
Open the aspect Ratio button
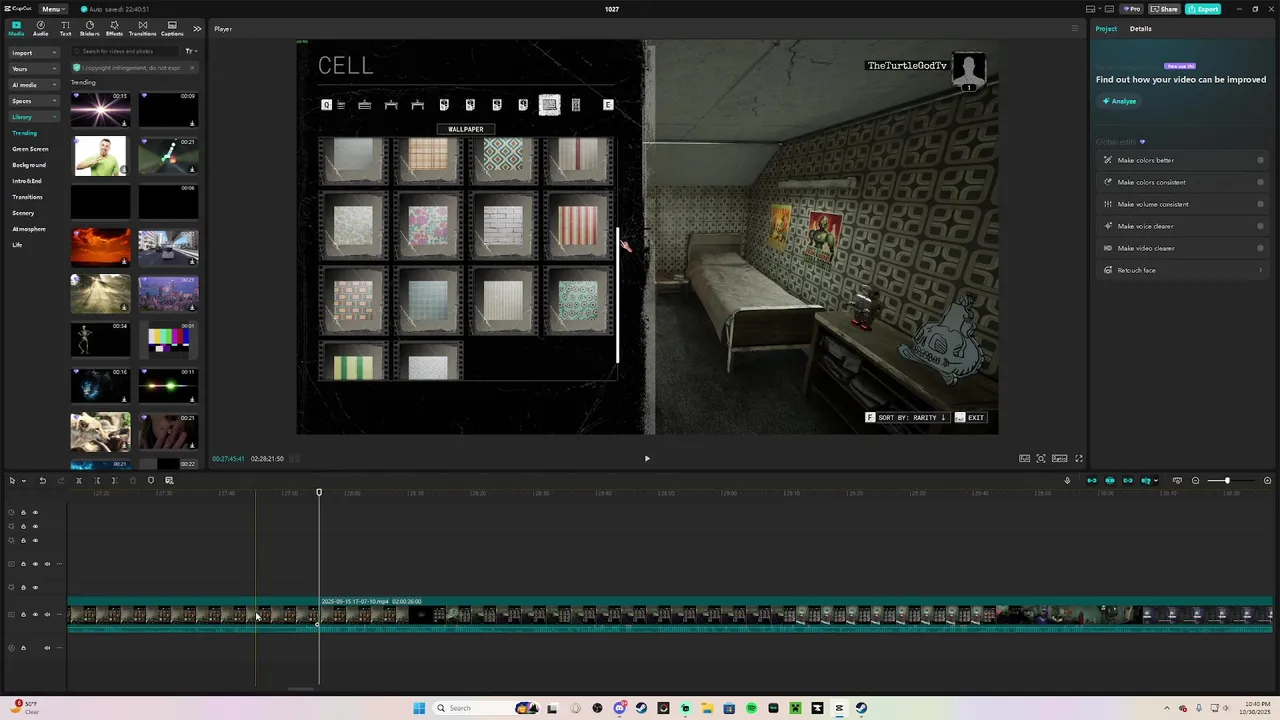click(1059, 459)
